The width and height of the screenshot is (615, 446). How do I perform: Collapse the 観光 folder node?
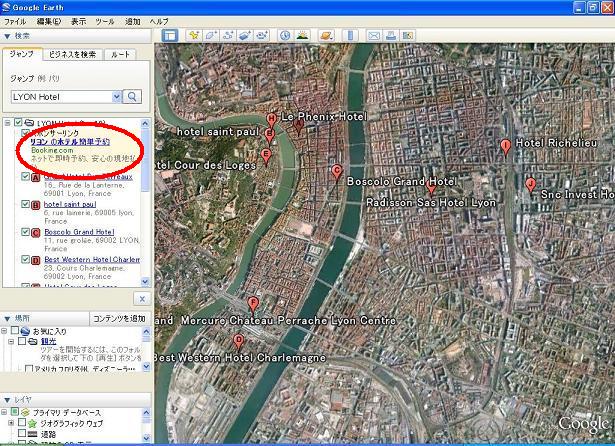(11, 342)
